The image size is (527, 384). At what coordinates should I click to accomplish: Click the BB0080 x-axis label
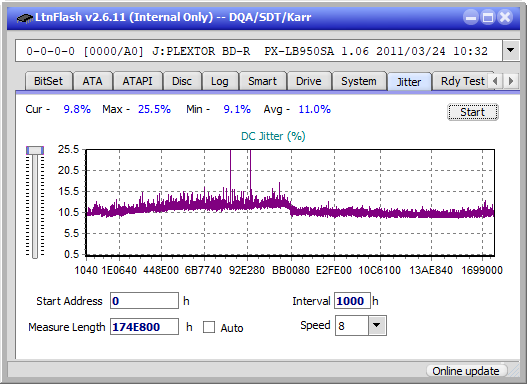291,270
